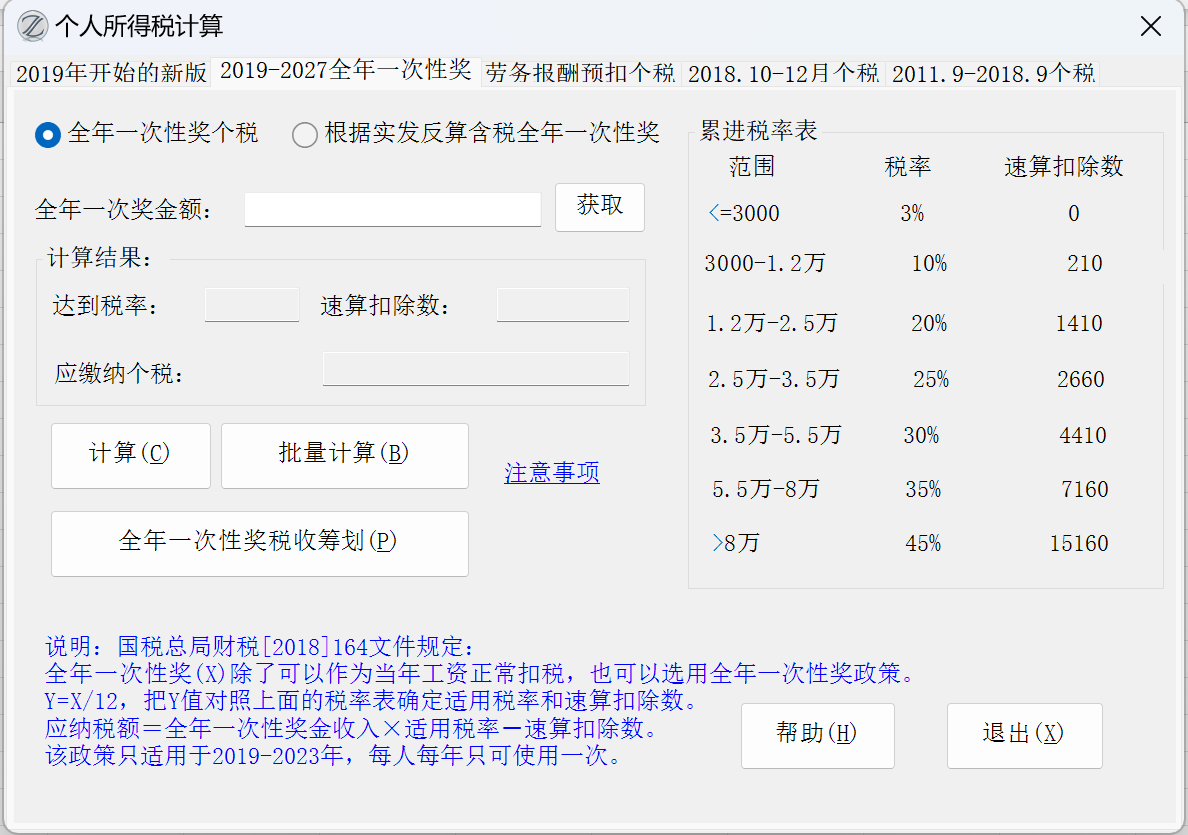Click the 应缴纳个税 result field

pos(475,370)
